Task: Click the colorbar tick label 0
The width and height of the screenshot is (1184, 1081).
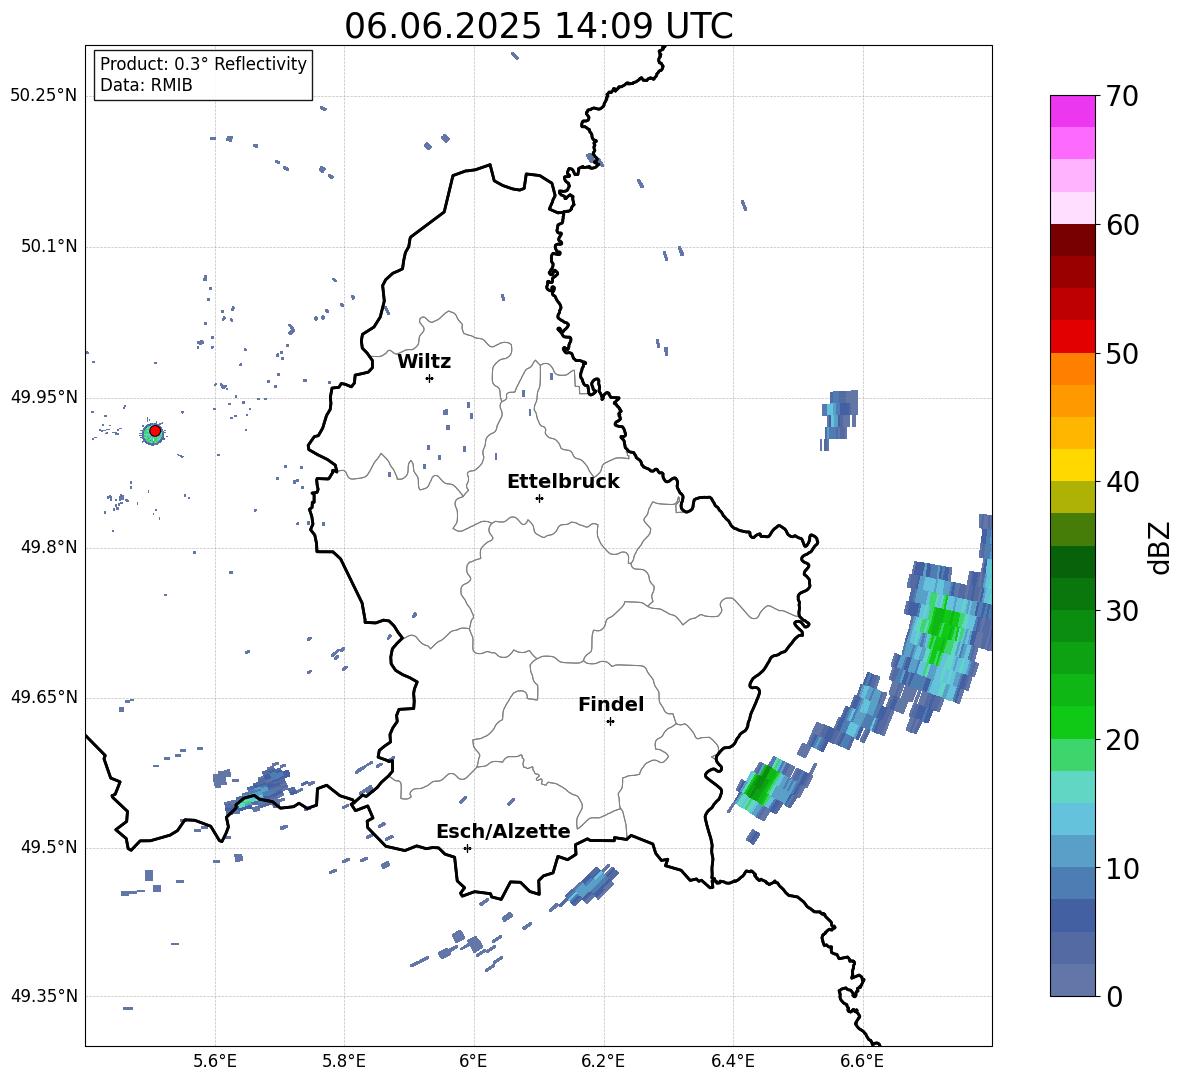Action: tap(1114, 997)
